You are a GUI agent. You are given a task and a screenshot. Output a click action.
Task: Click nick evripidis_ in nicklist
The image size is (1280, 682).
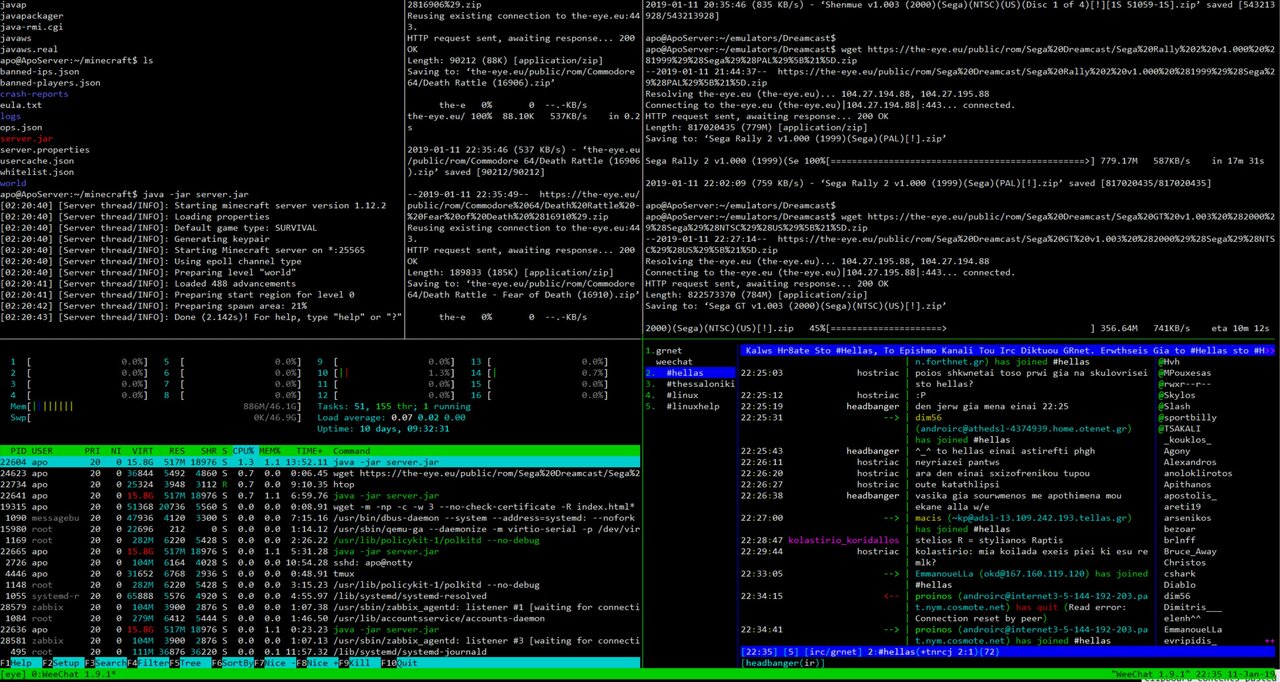point(1192,640)
